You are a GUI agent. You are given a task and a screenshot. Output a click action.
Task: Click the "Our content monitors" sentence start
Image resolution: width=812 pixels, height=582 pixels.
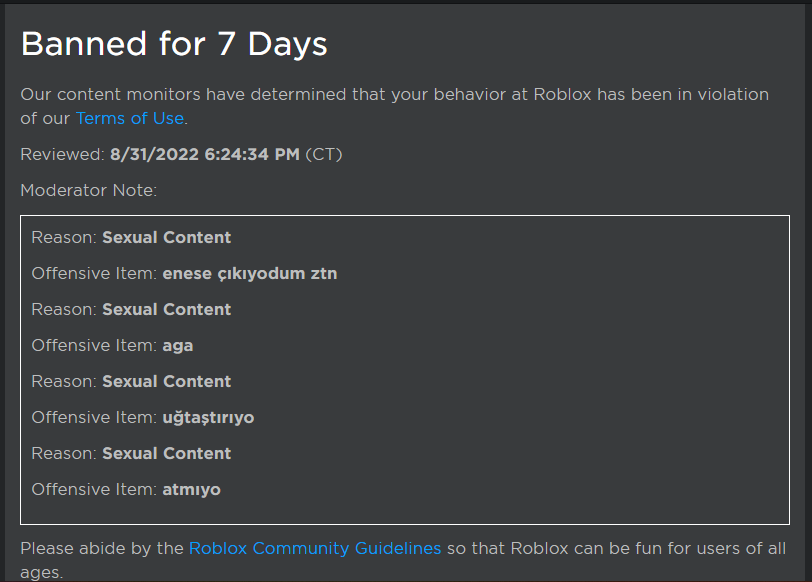pyautogui.click(x=100, y=94)
